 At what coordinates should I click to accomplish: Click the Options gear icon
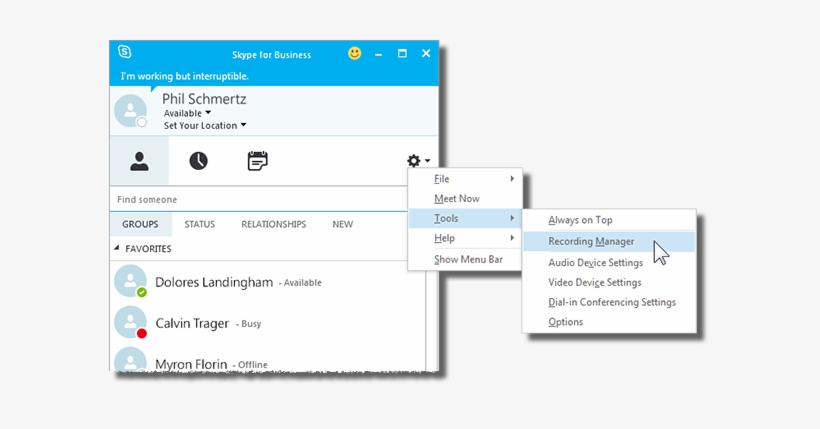point(414,161)
